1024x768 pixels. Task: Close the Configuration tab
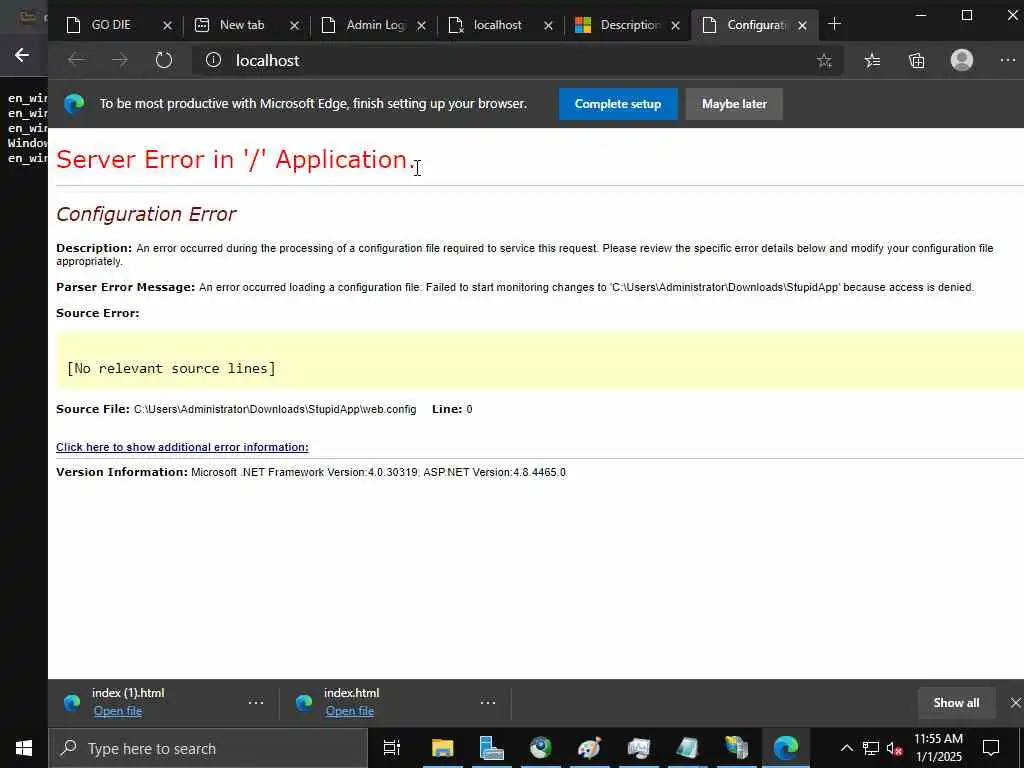[x=803, y=25]
